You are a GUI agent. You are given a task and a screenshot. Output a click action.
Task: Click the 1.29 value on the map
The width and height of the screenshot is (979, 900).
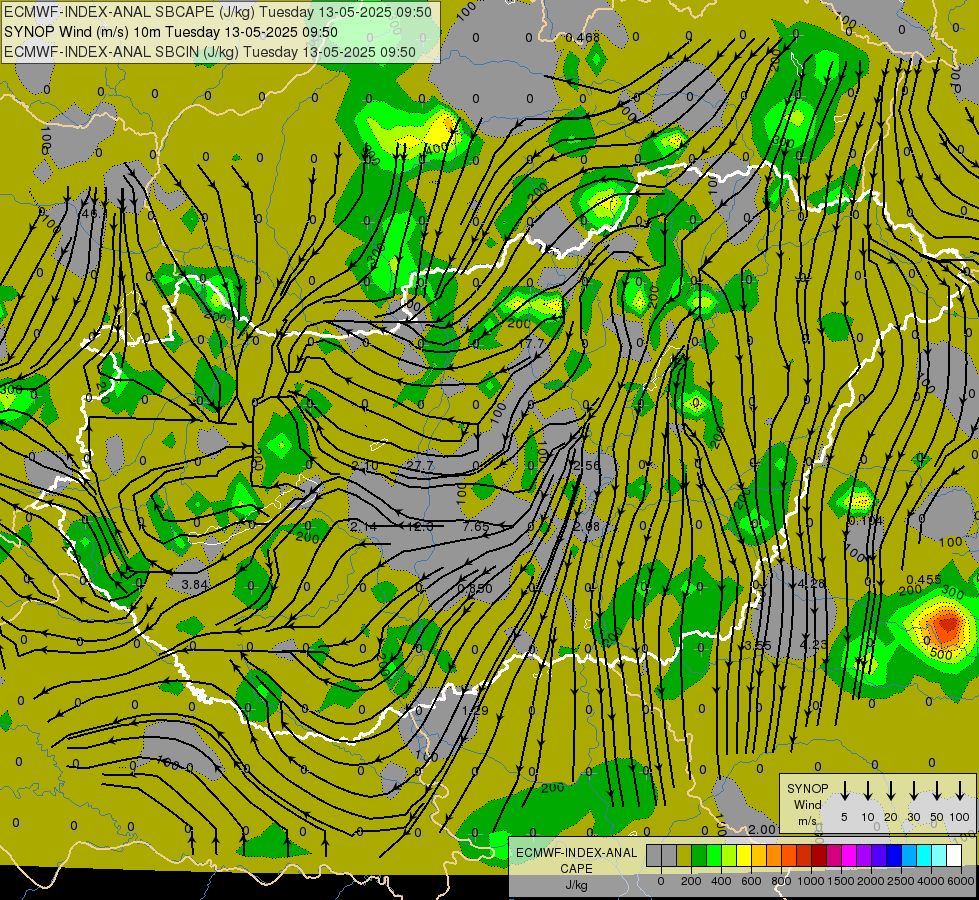(475, 711)
